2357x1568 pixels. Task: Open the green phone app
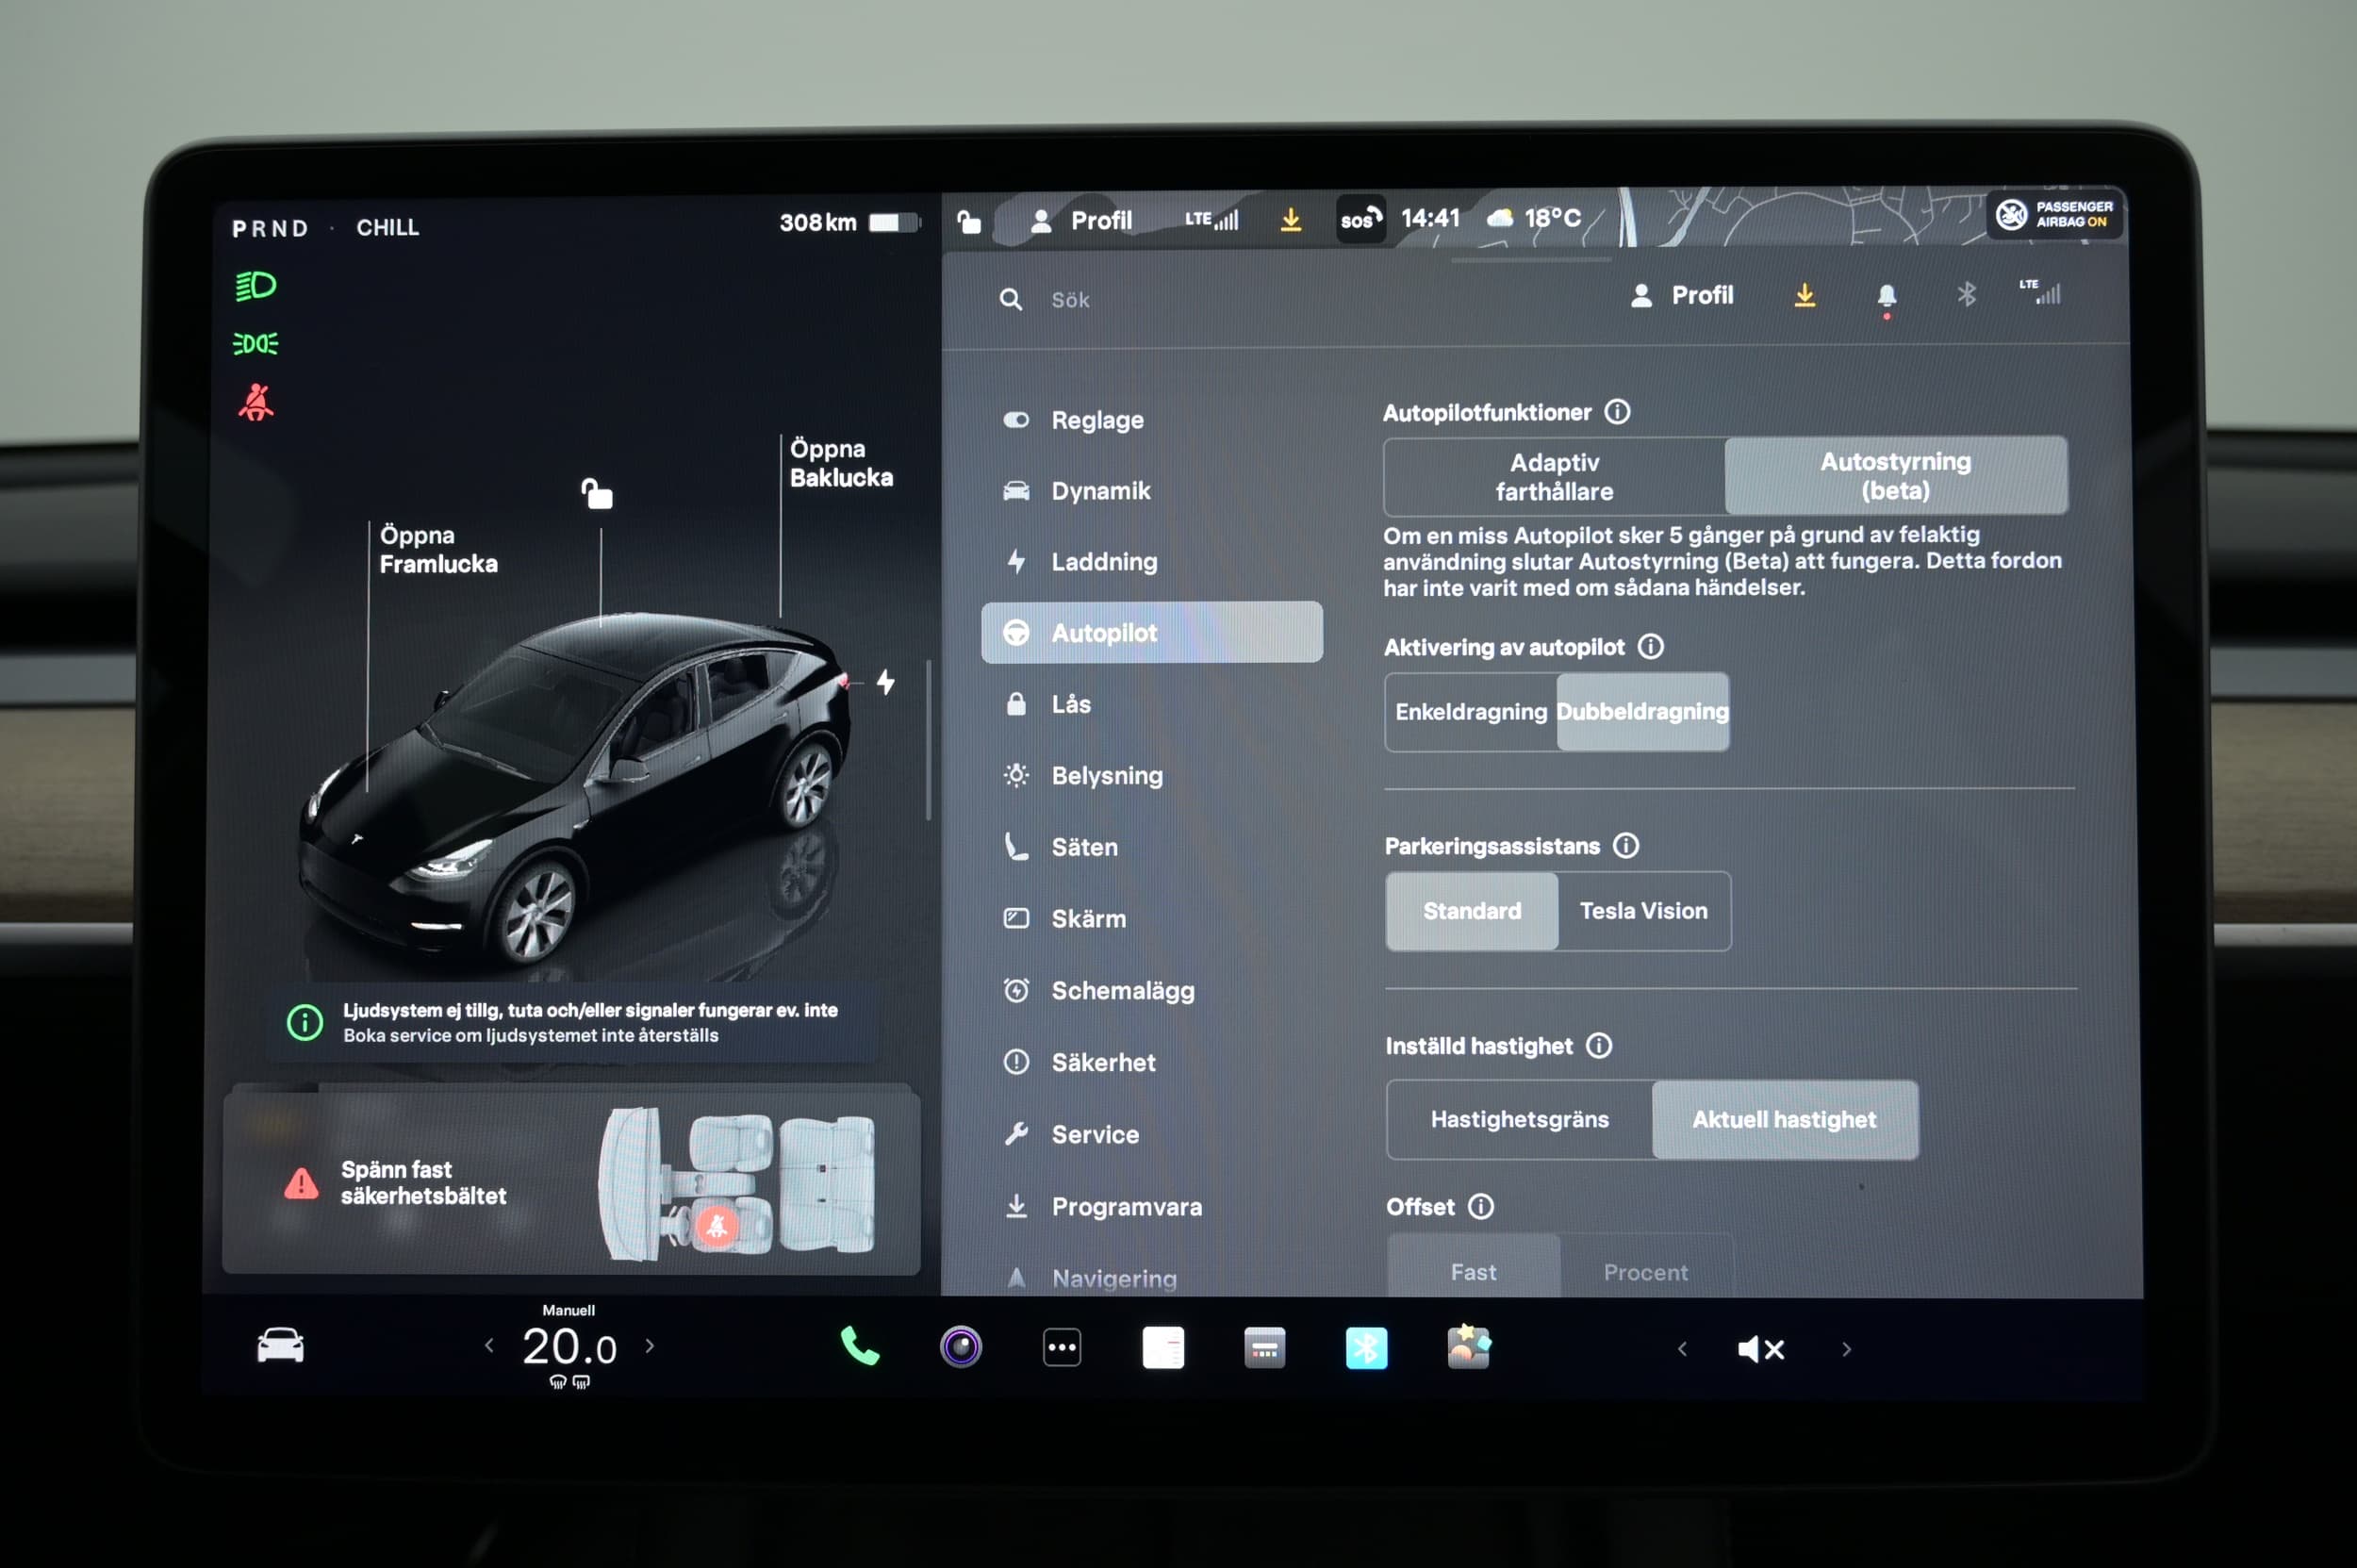tap(859, 1346)
